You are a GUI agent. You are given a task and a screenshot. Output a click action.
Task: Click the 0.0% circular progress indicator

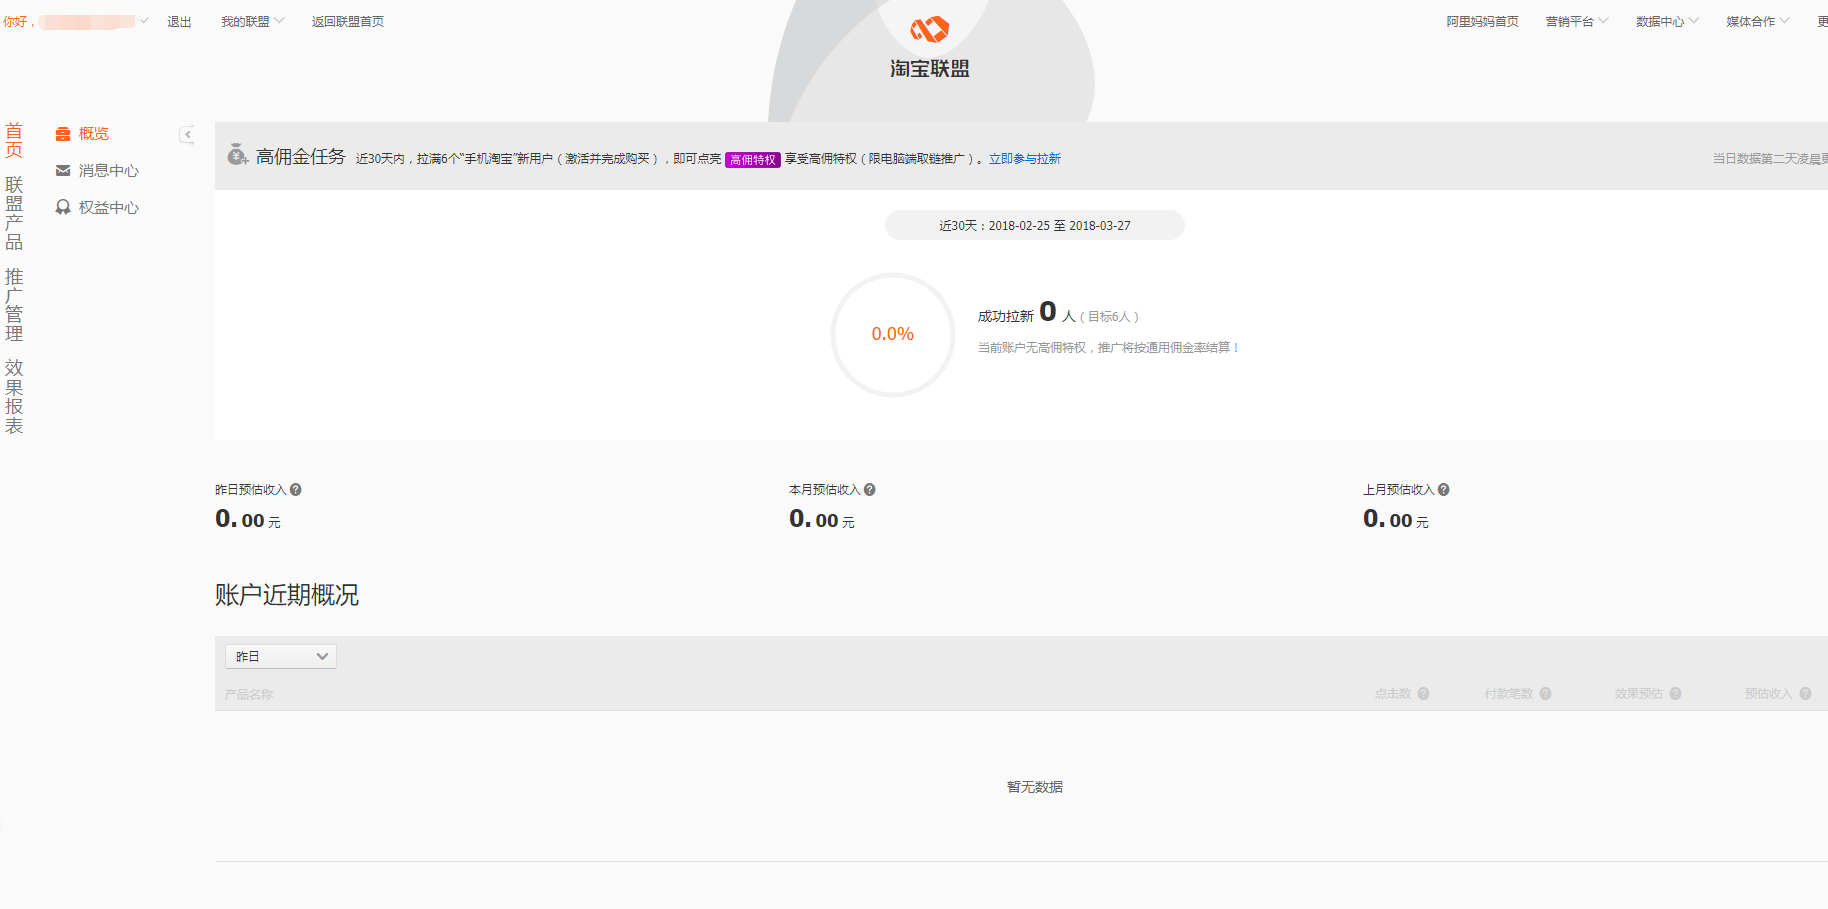pyautogui.click(x=893, y=334)
